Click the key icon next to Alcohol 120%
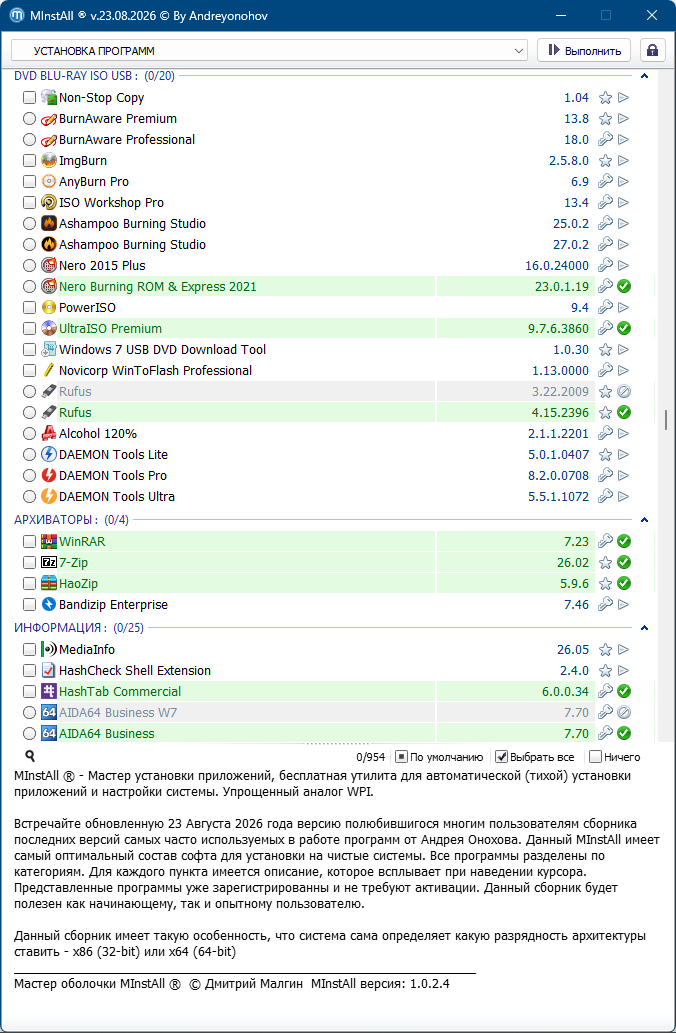 pyautogui.click(x=605, y=433)
